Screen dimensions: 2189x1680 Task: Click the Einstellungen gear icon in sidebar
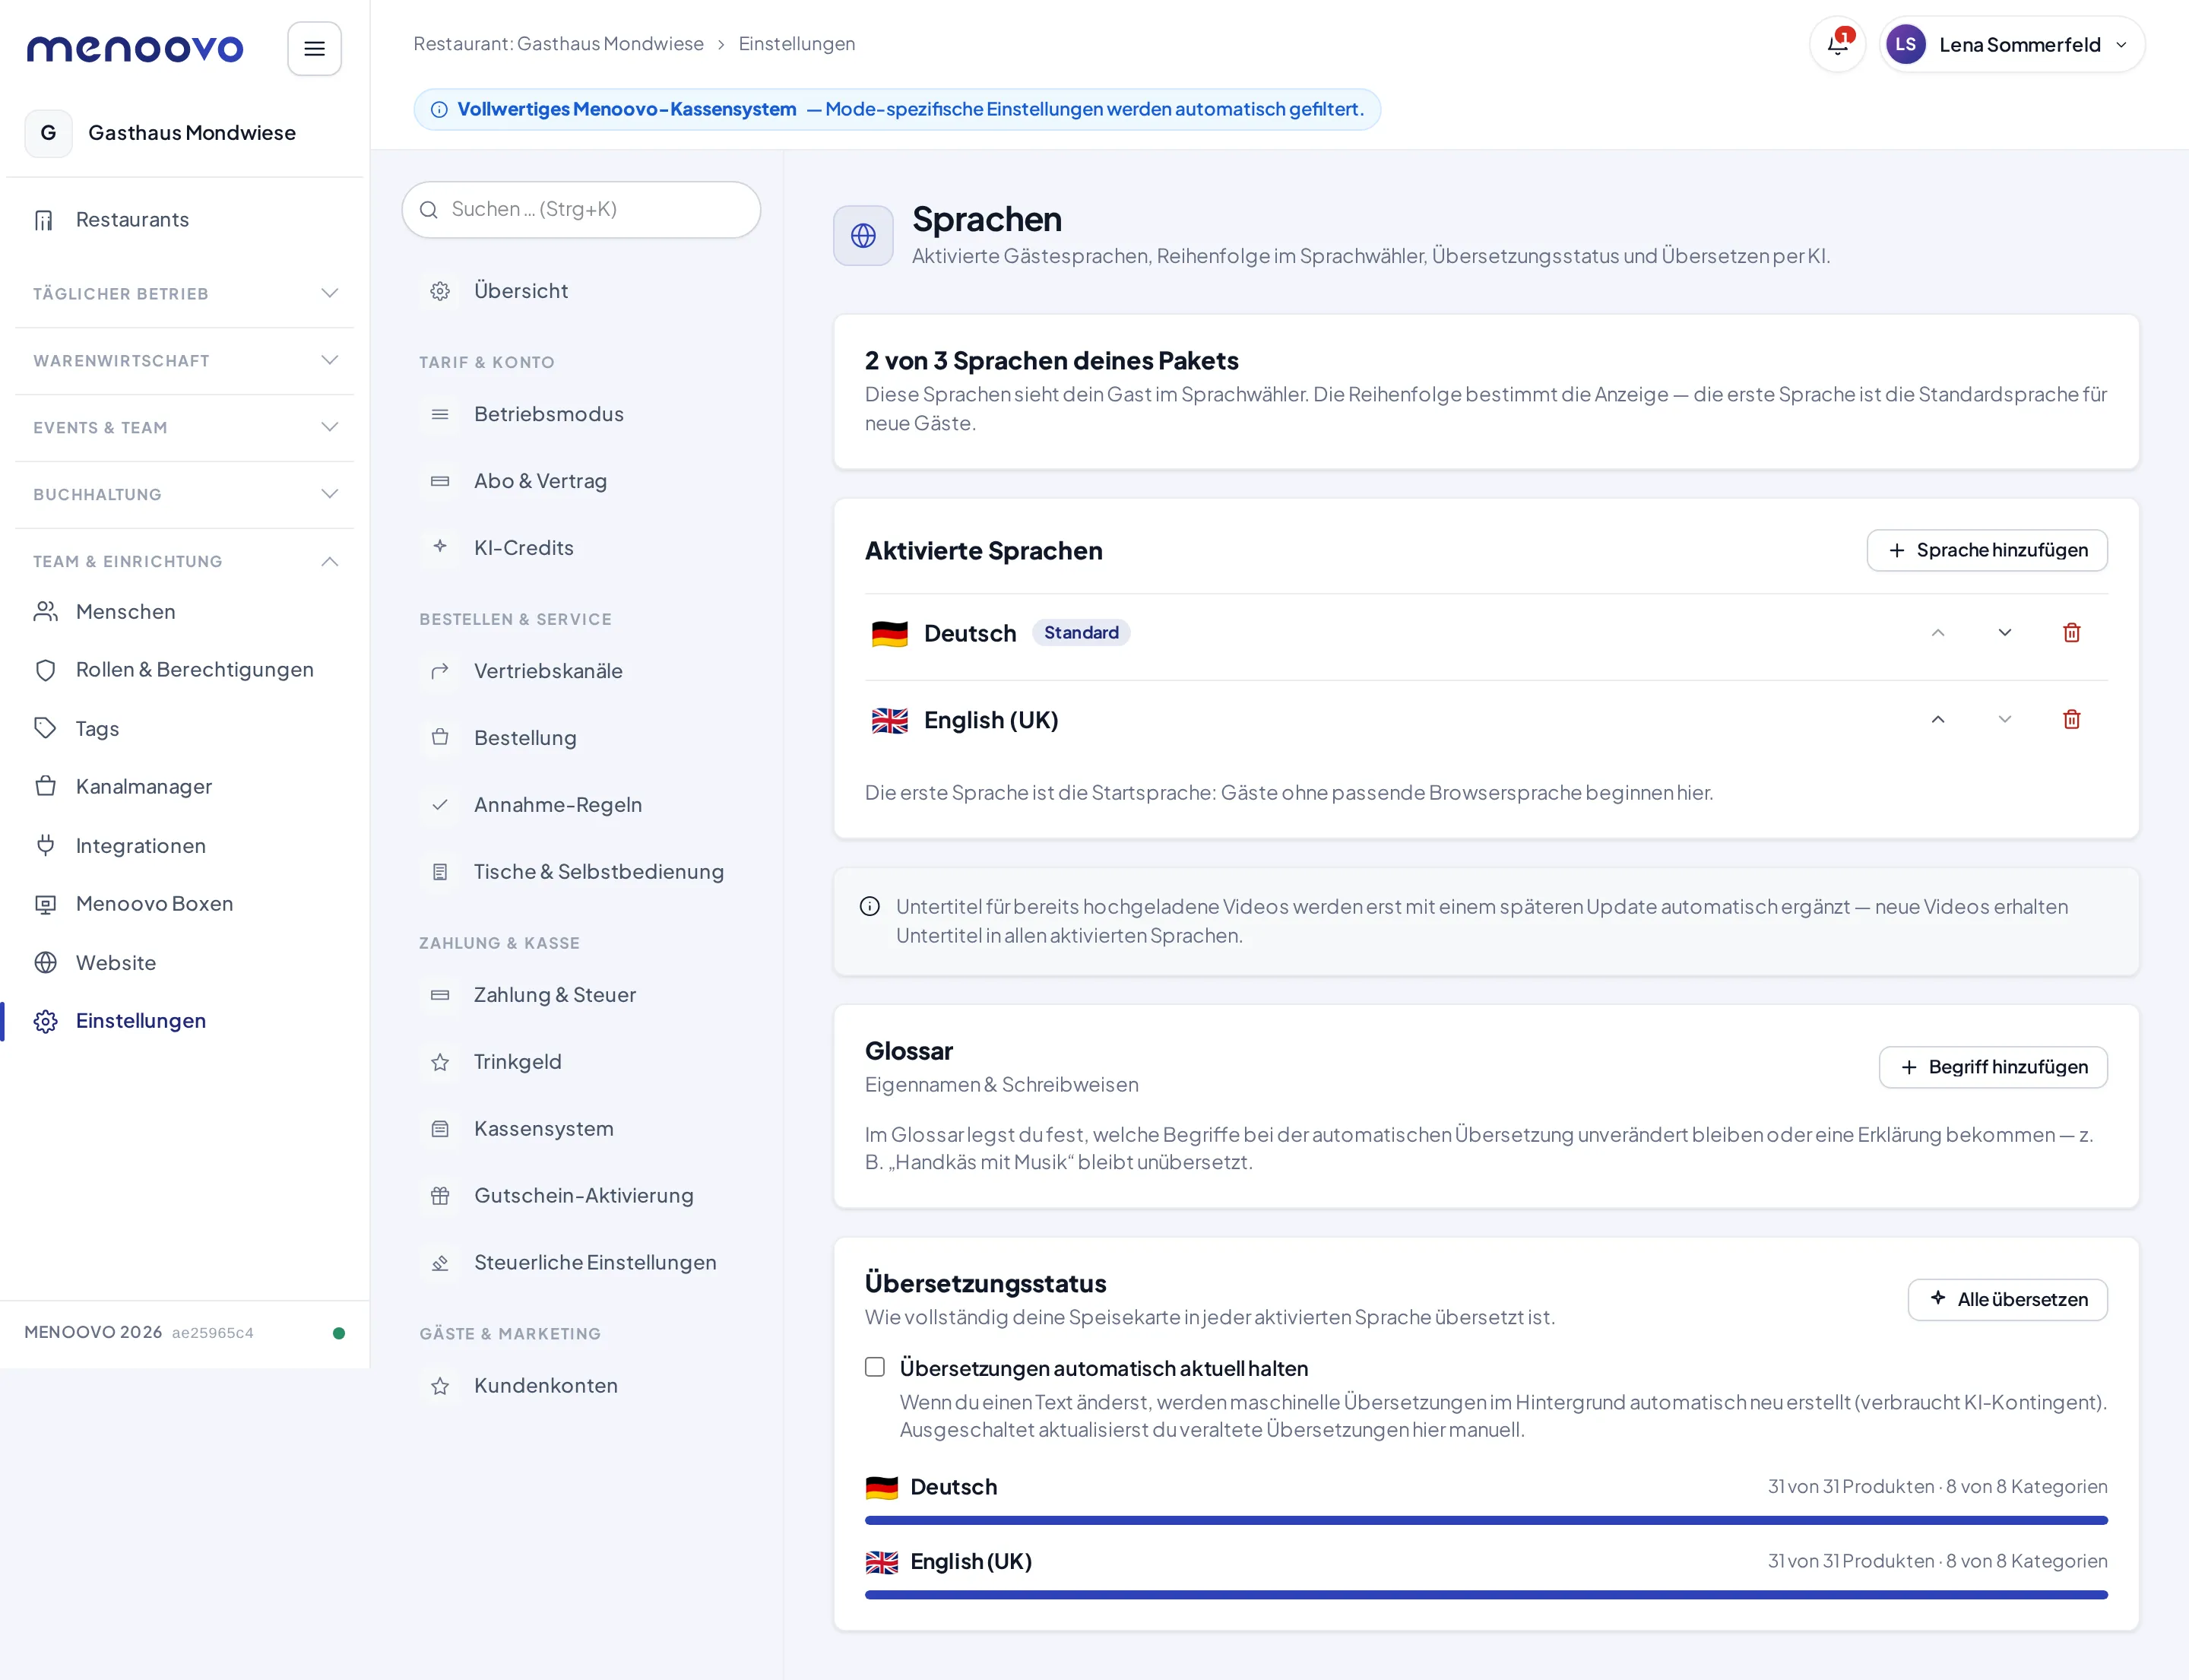click(45, 1021)
